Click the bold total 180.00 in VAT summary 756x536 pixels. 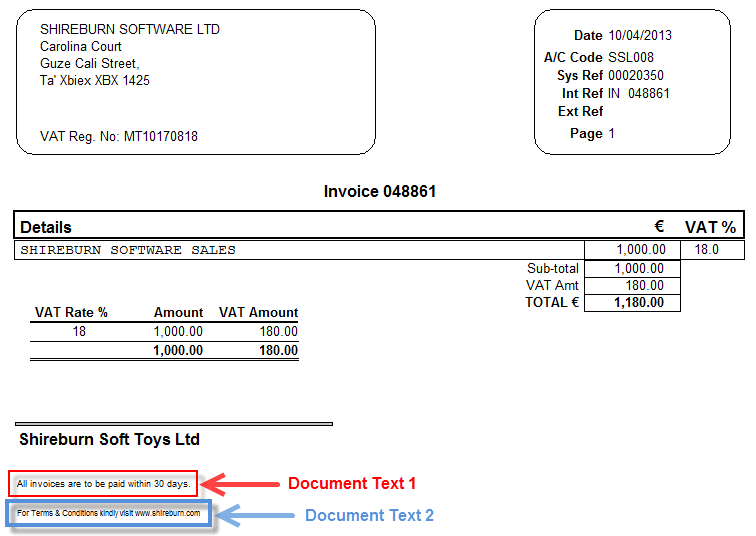pos(278,350)
